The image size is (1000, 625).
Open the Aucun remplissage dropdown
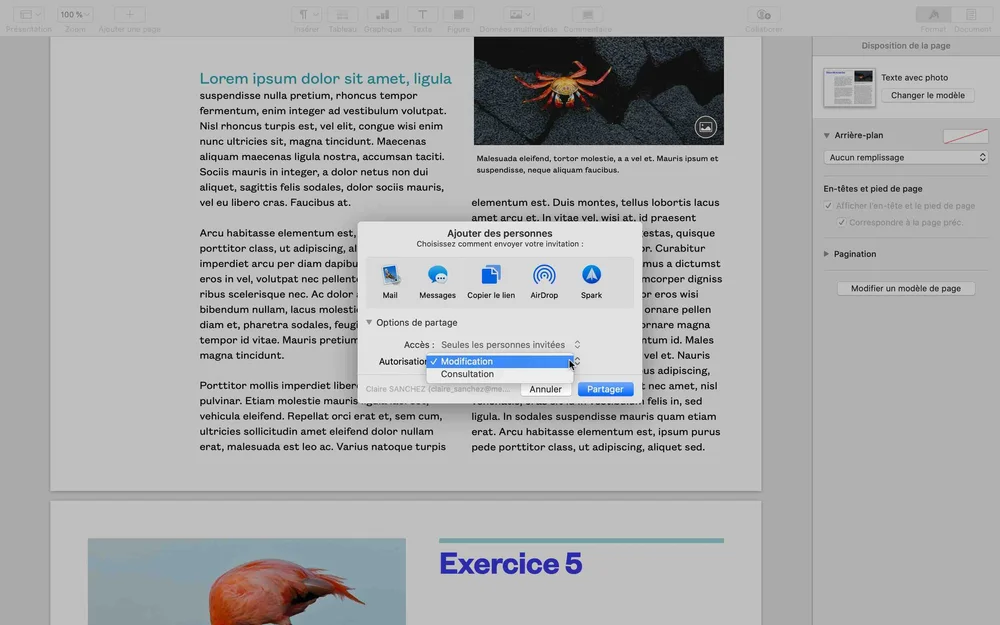tap(906, 158)
